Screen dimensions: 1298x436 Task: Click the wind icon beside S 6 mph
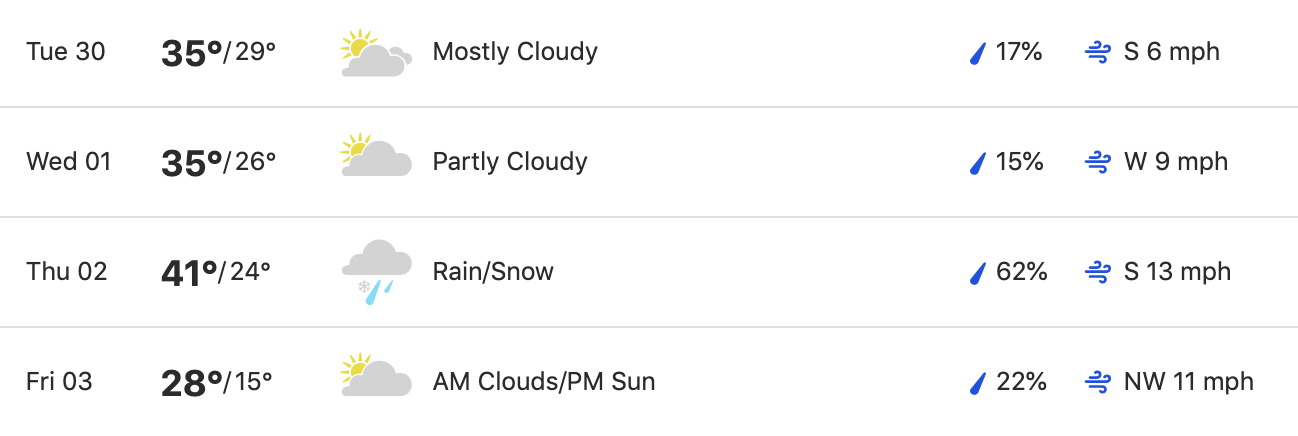click(1098, 53)
